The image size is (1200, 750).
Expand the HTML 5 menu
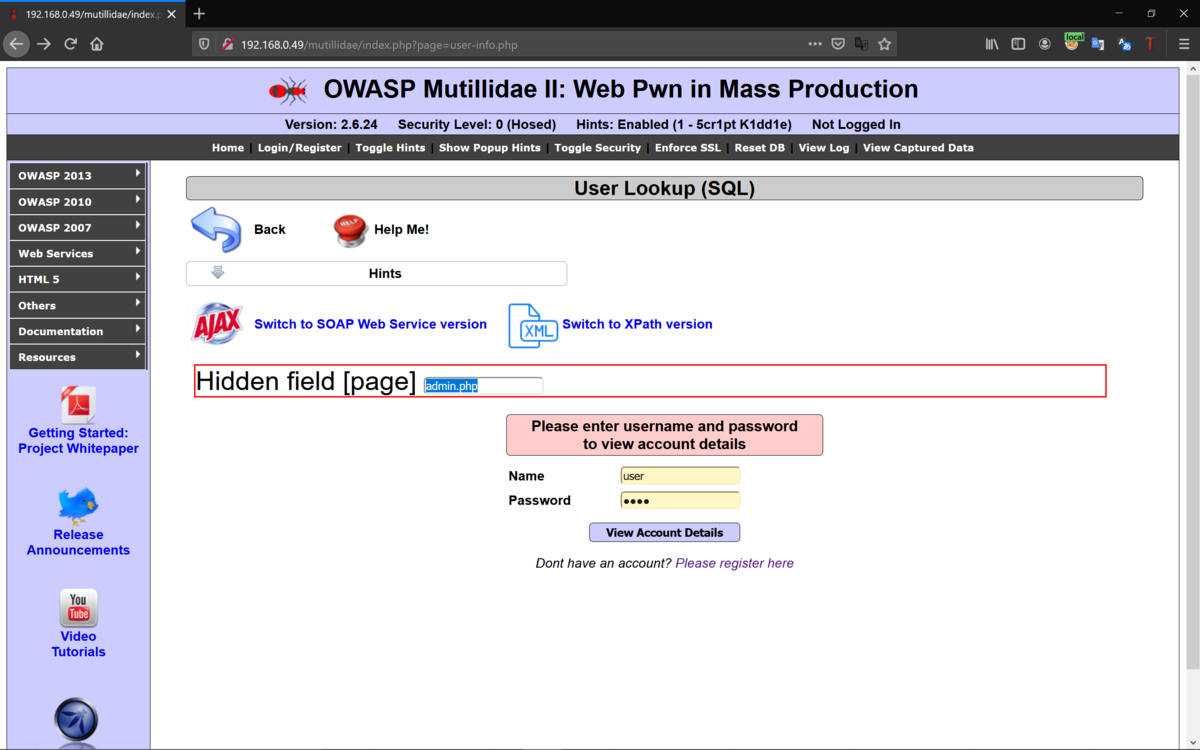click(x=78, y=279)
